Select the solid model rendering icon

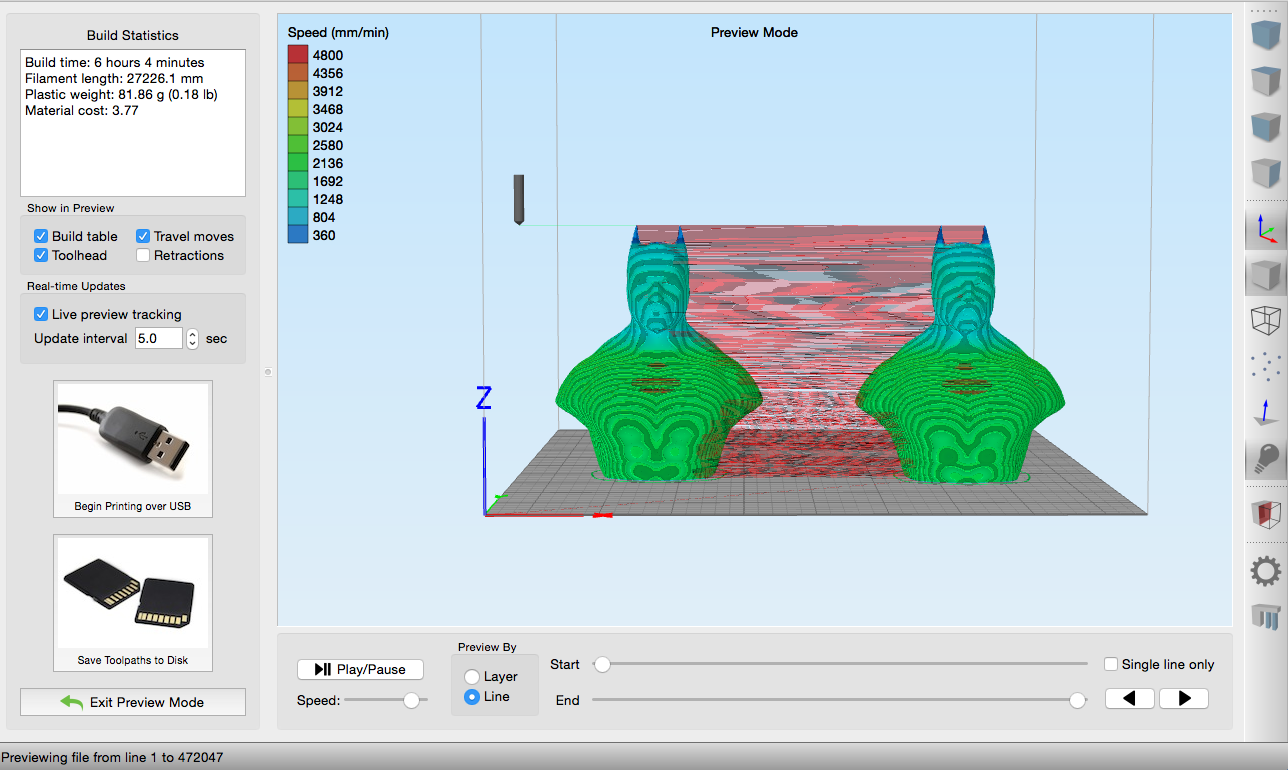click(x=1266, y=274)
